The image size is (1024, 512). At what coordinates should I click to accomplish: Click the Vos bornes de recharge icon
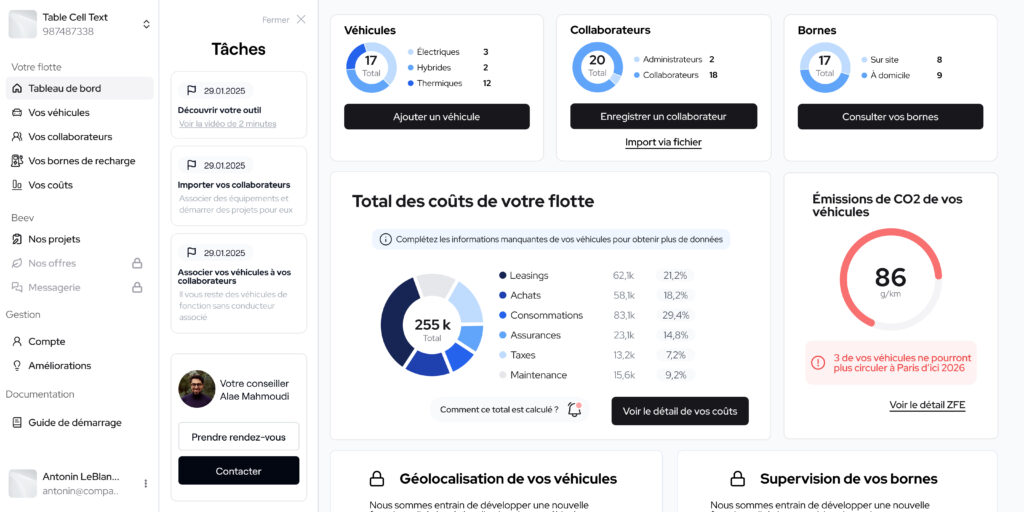(x=17, y=161)
